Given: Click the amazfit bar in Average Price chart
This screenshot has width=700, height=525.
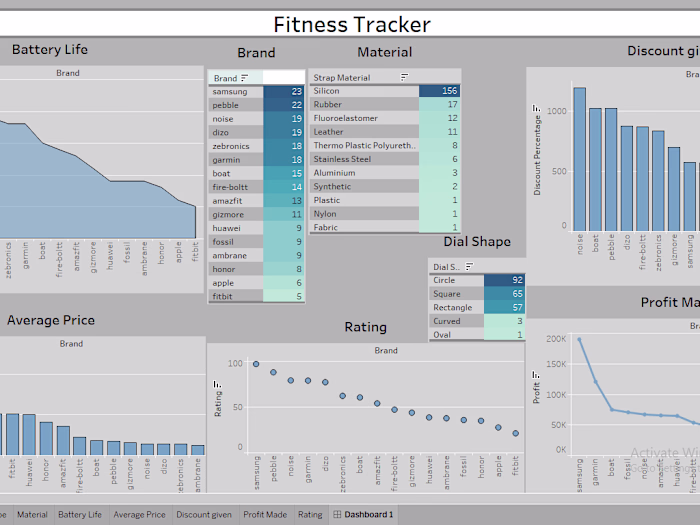Looking at the screenshot, I should click(x=63, y=441).
